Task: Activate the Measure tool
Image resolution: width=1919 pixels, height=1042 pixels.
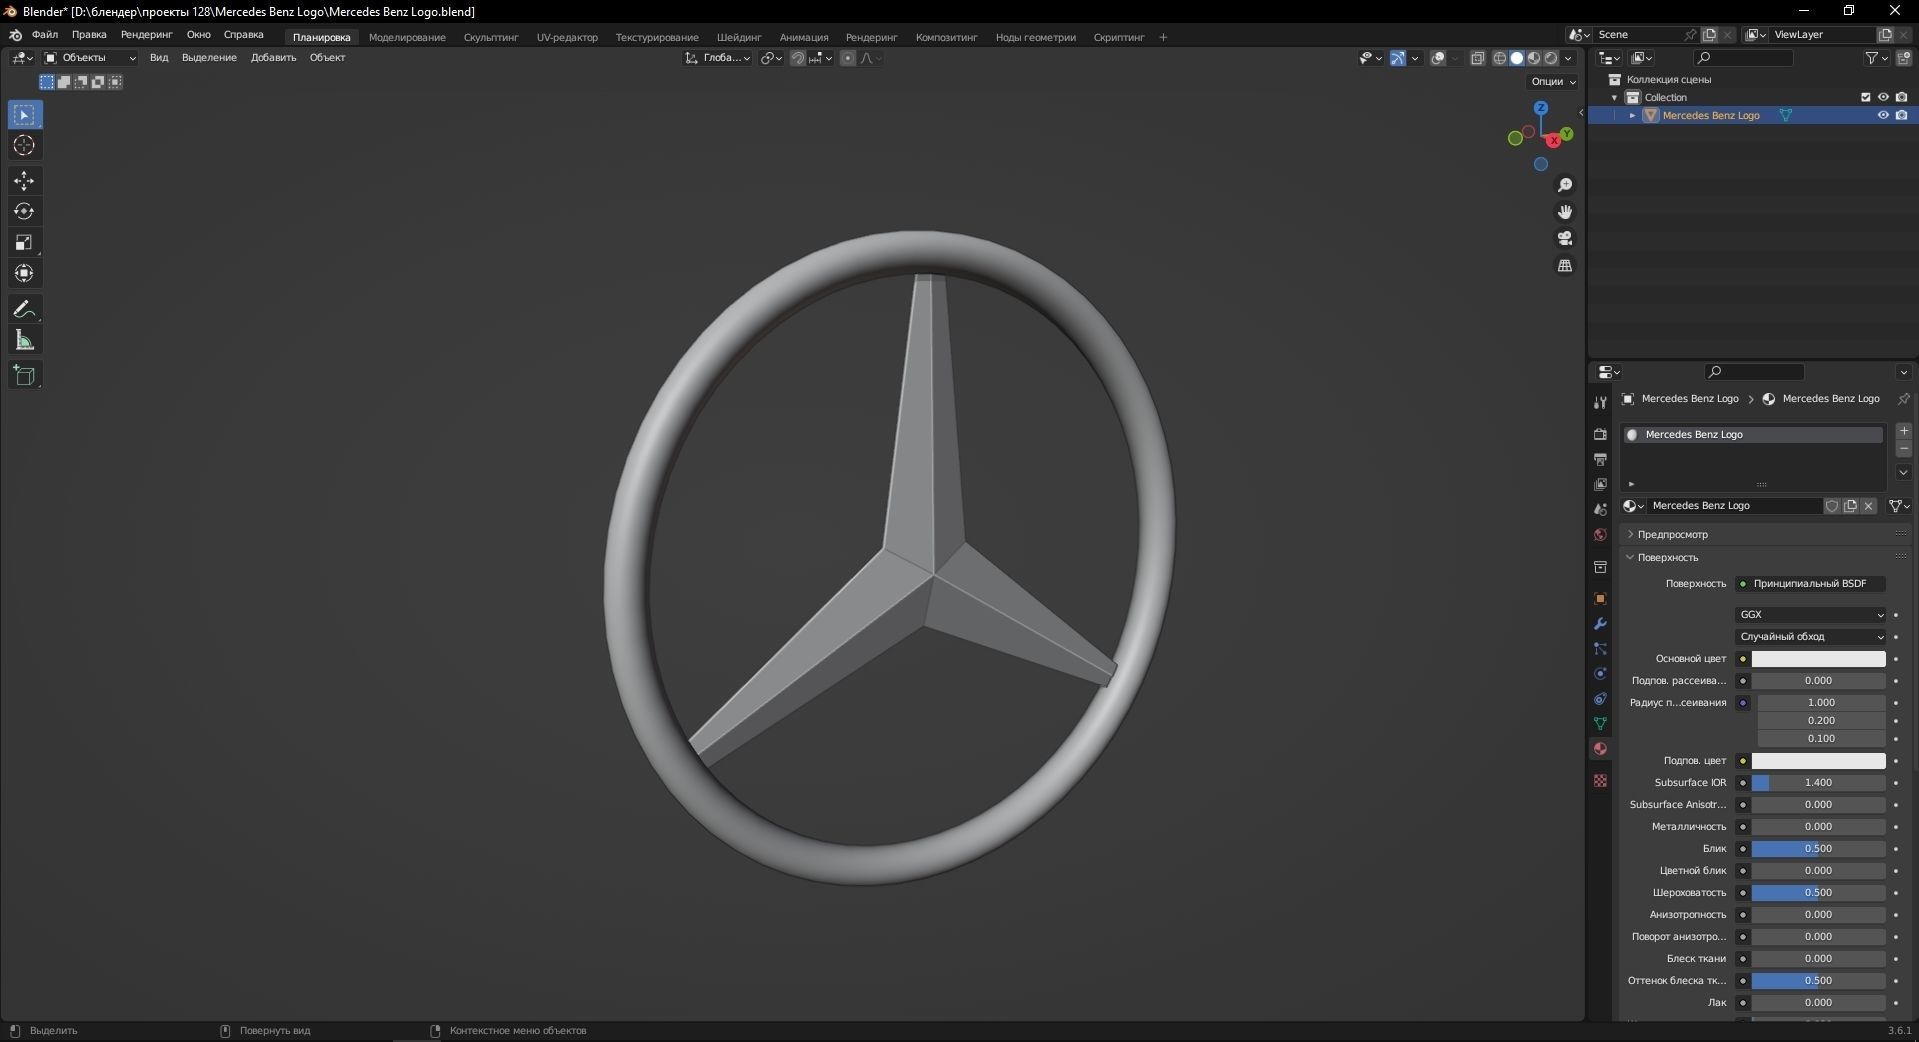Action: [x=23, y=339]
